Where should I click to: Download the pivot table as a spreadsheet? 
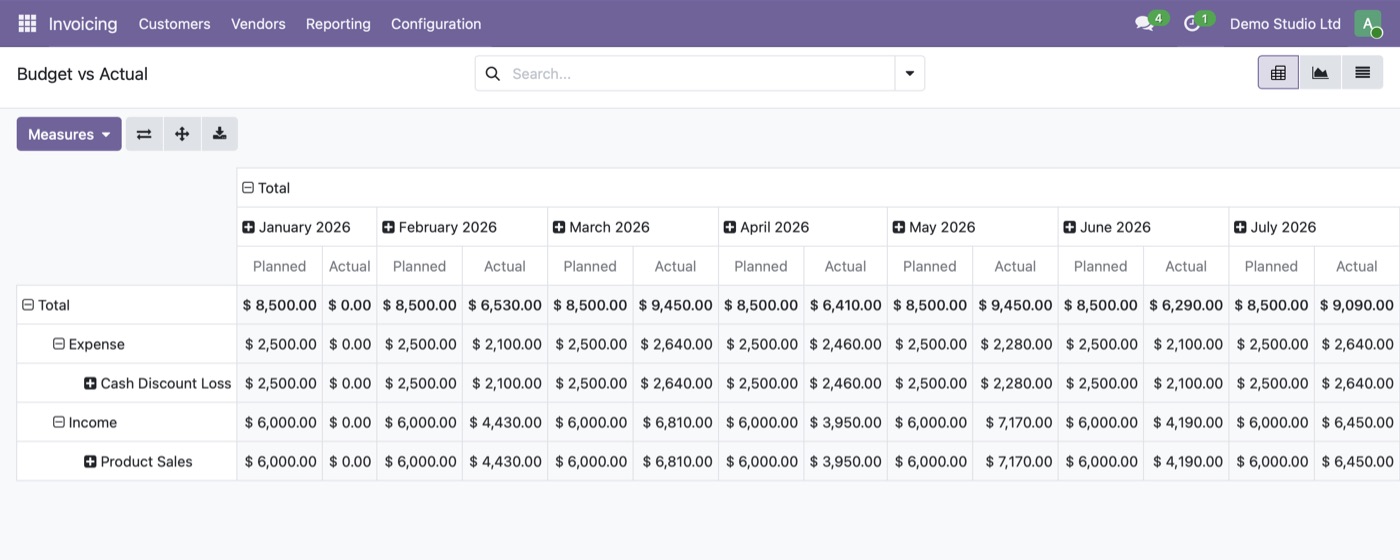coord(219,134)
